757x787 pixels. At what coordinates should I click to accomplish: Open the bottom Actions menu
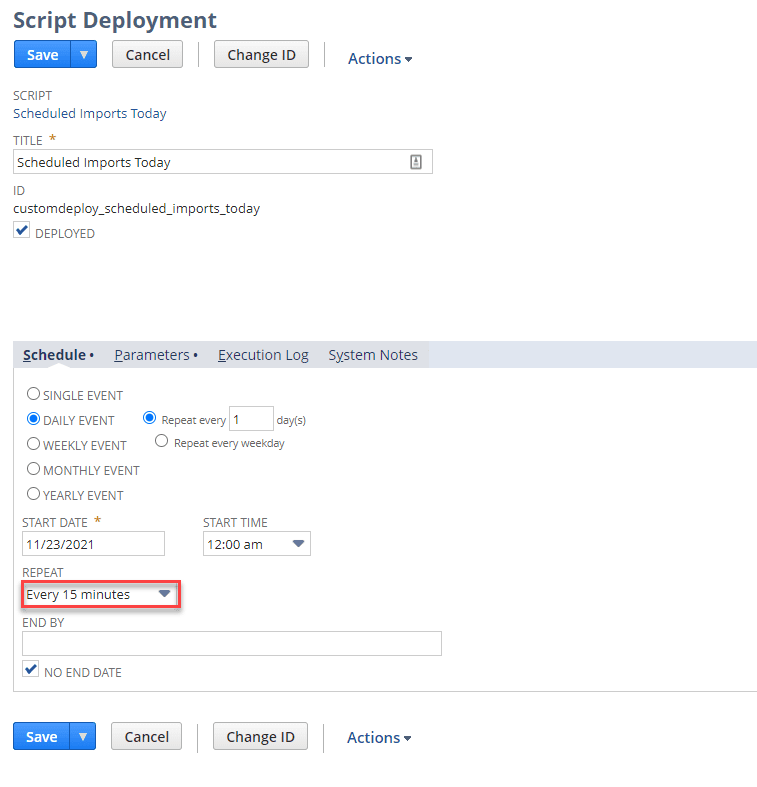pyautogui.click(x=379, y=738)
